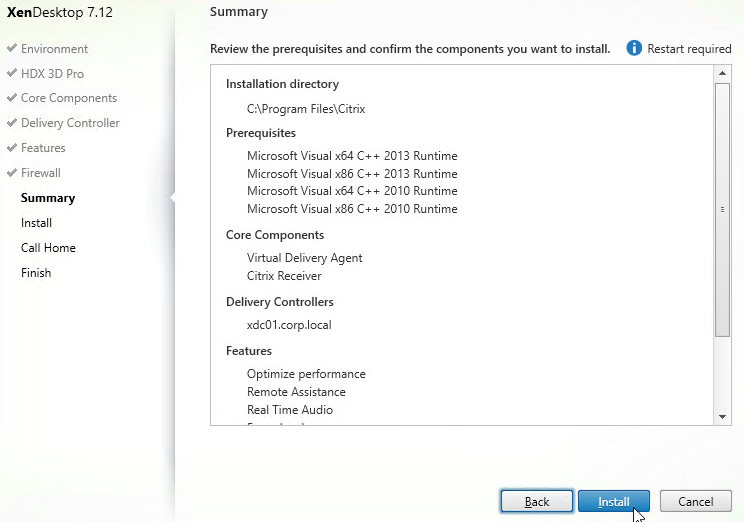Screen dimensions: 744x522
Task: Click the Optimize performance feature
Action: pos(306,374)
